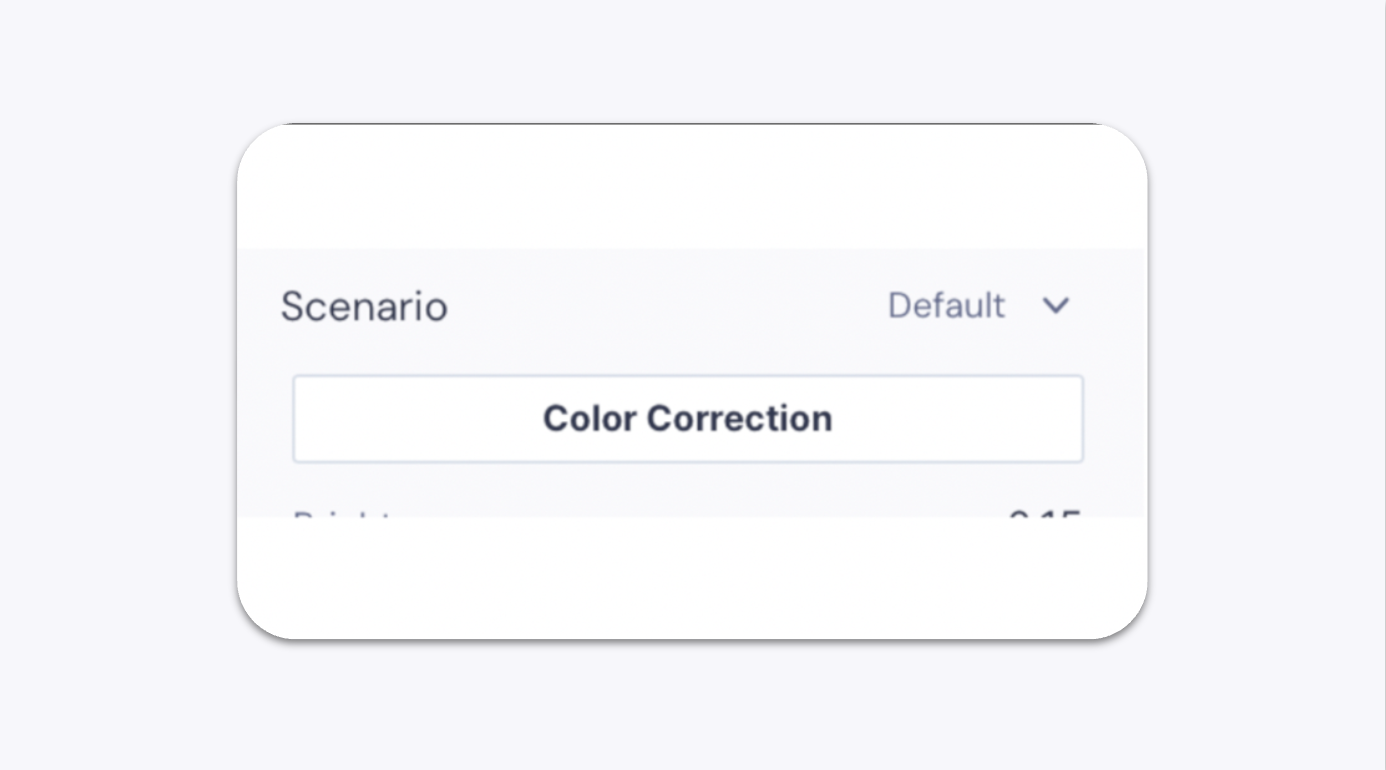Click empty space between Scenario and Default
Viewport: 1386px width, 770px height.
[667, 306]
